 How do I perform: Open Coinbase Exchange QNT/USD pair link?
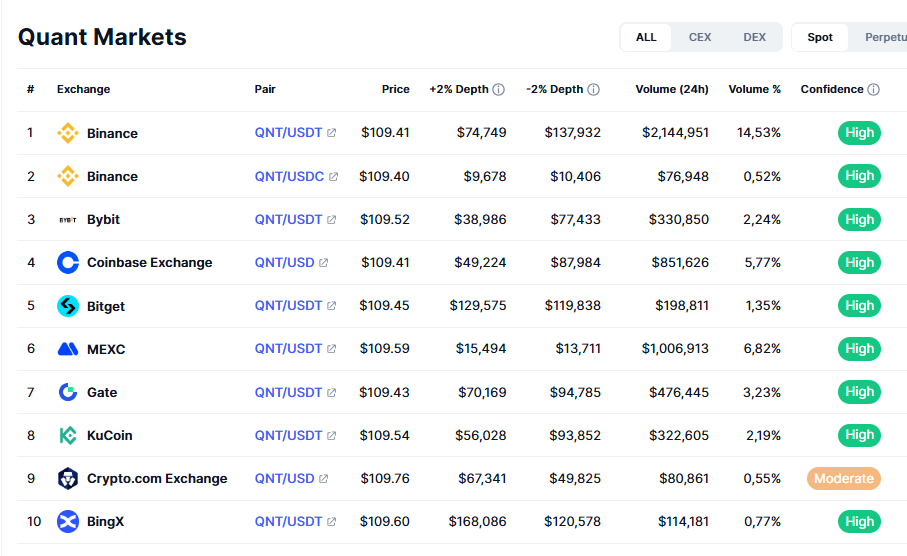[x=285, y=263]
